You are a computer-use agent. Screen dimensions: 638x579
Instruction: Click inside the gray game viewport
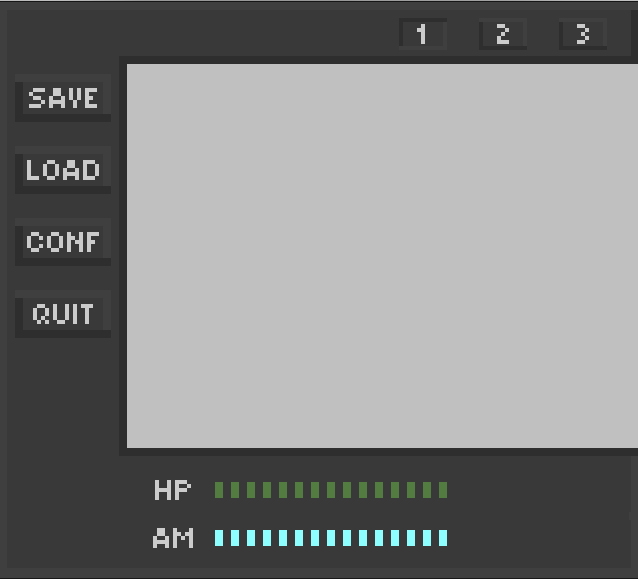coord(380,255)
